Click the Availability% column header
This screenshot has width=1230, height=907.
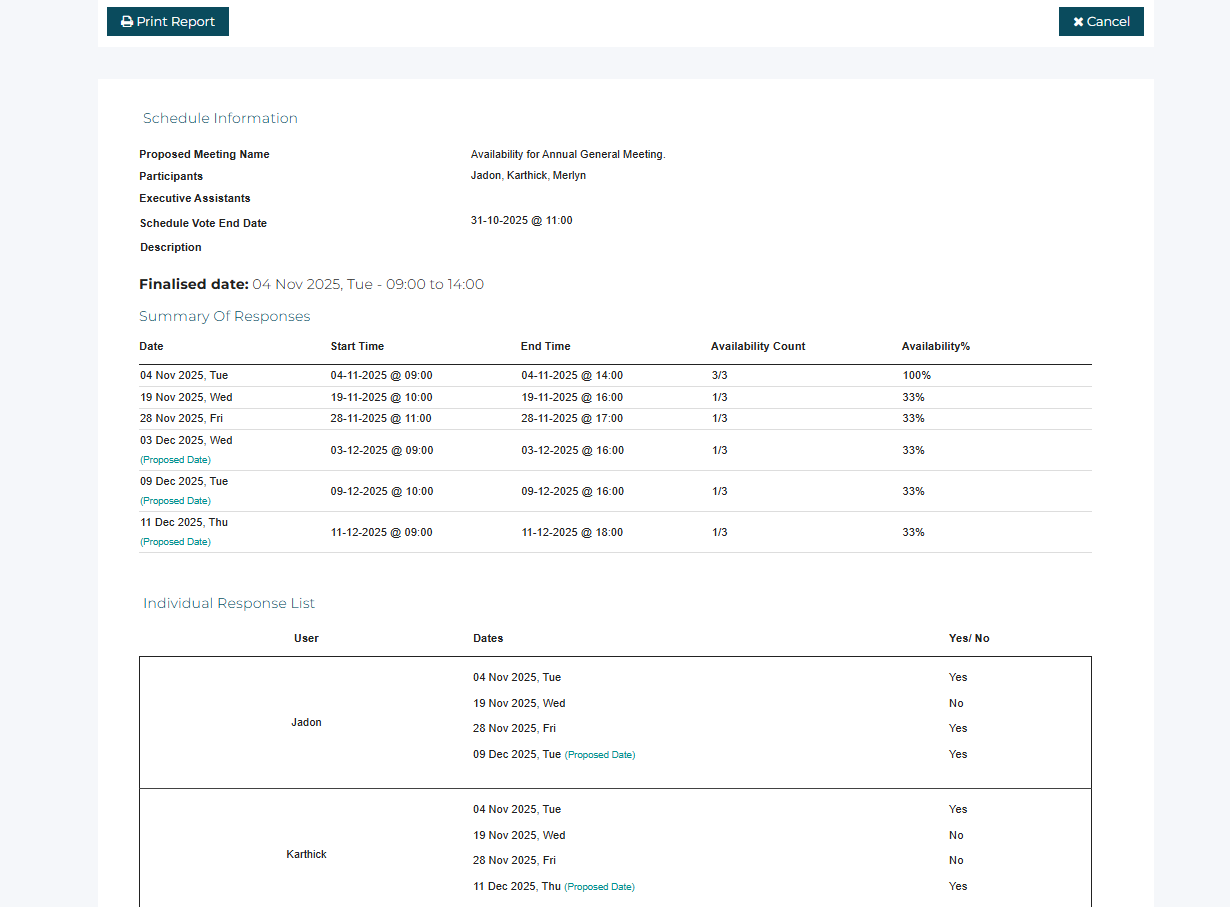936,346
